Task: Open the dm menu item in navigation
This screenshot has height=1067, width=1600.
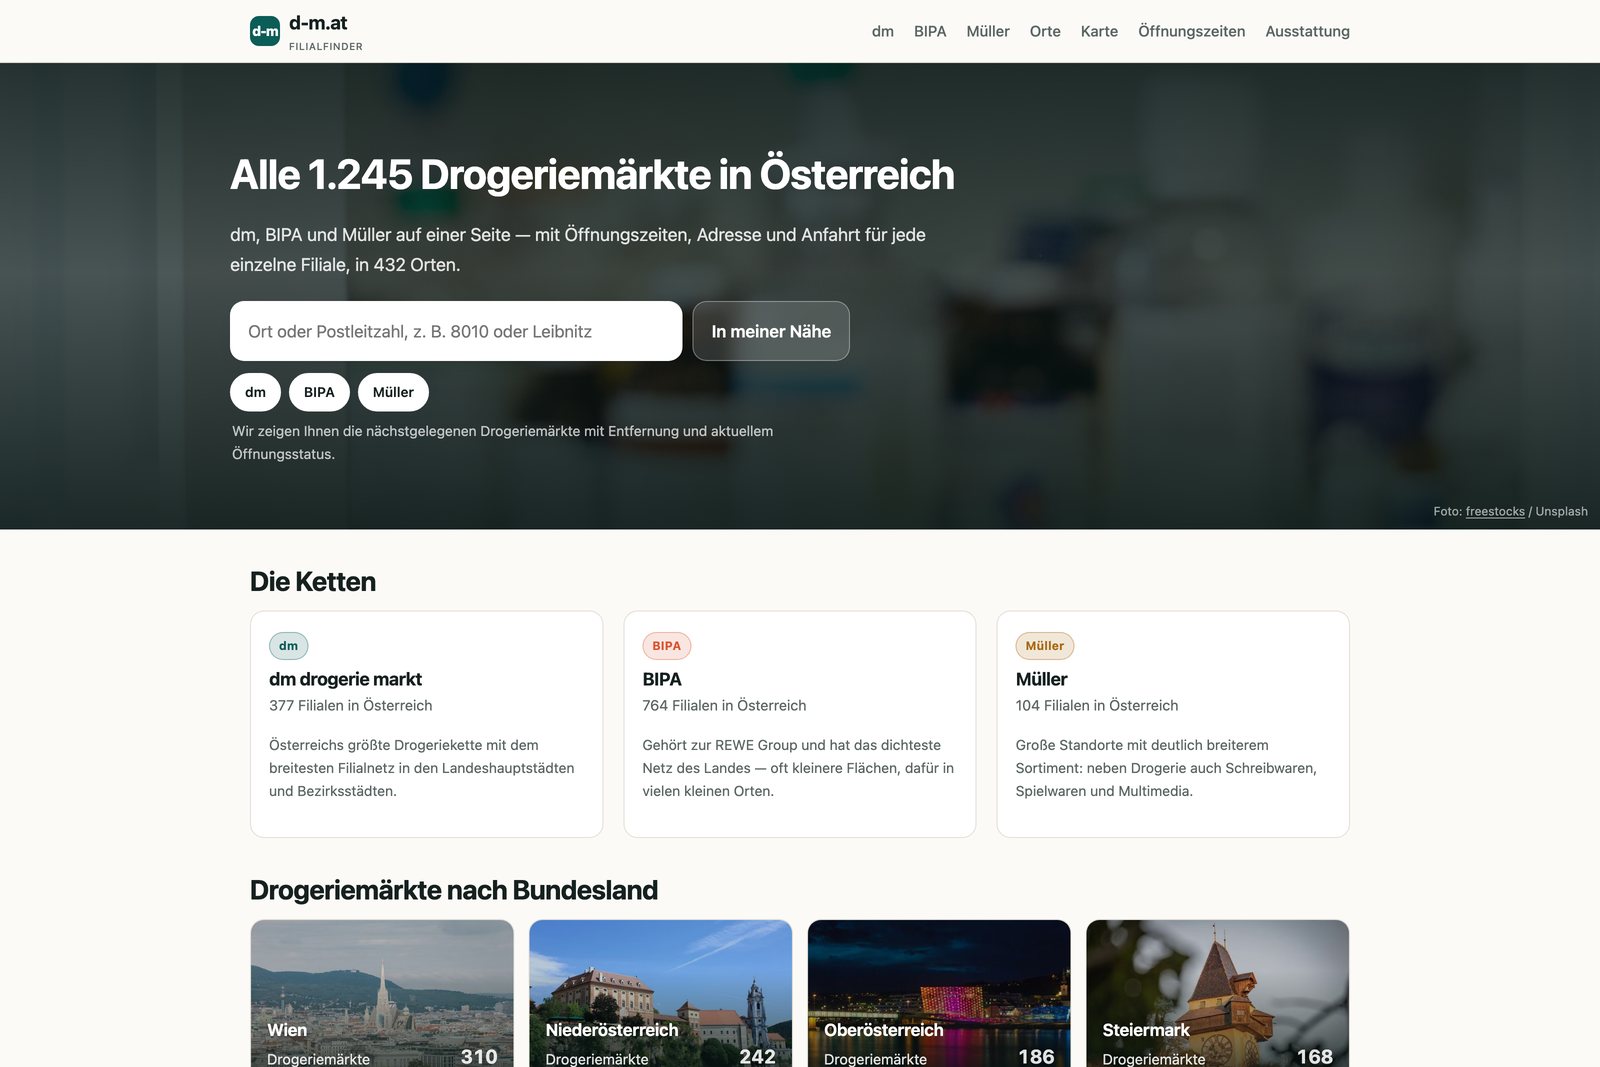Action: (882, 31)
